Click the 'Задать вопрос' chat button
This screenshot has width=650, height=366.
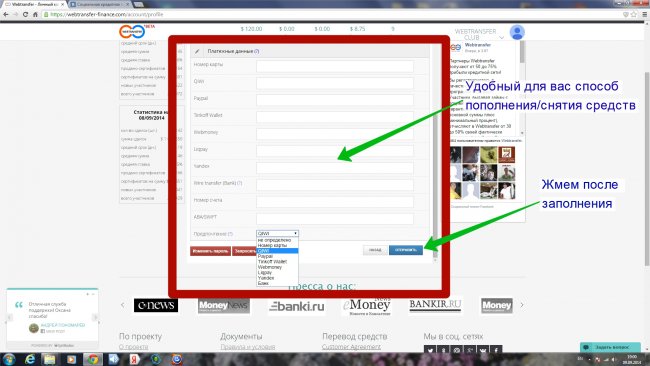click(610, 347)
